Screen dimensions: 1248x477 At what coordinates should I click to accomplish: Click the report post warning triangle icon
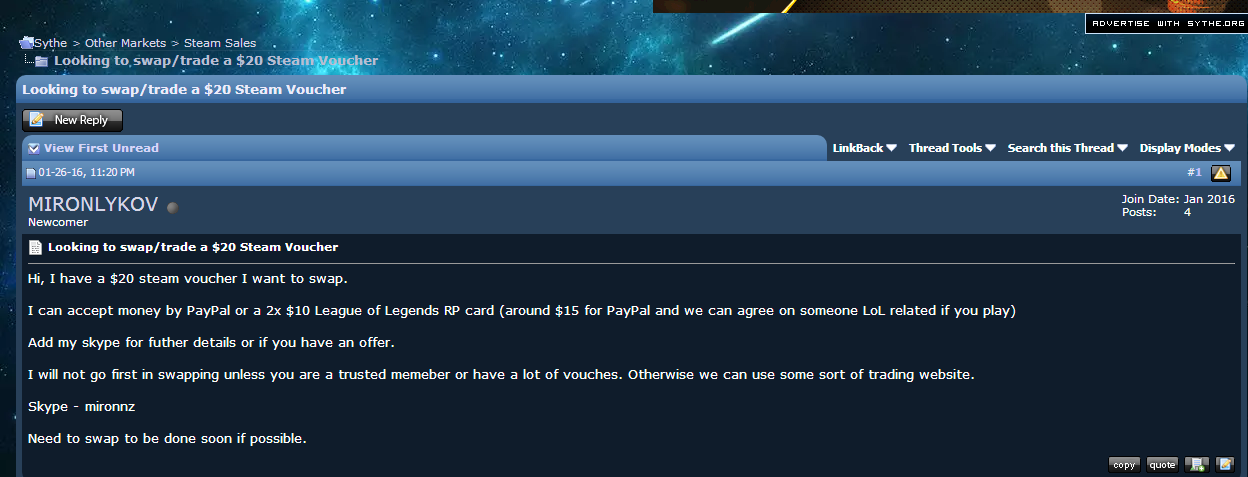point(1221,173)
